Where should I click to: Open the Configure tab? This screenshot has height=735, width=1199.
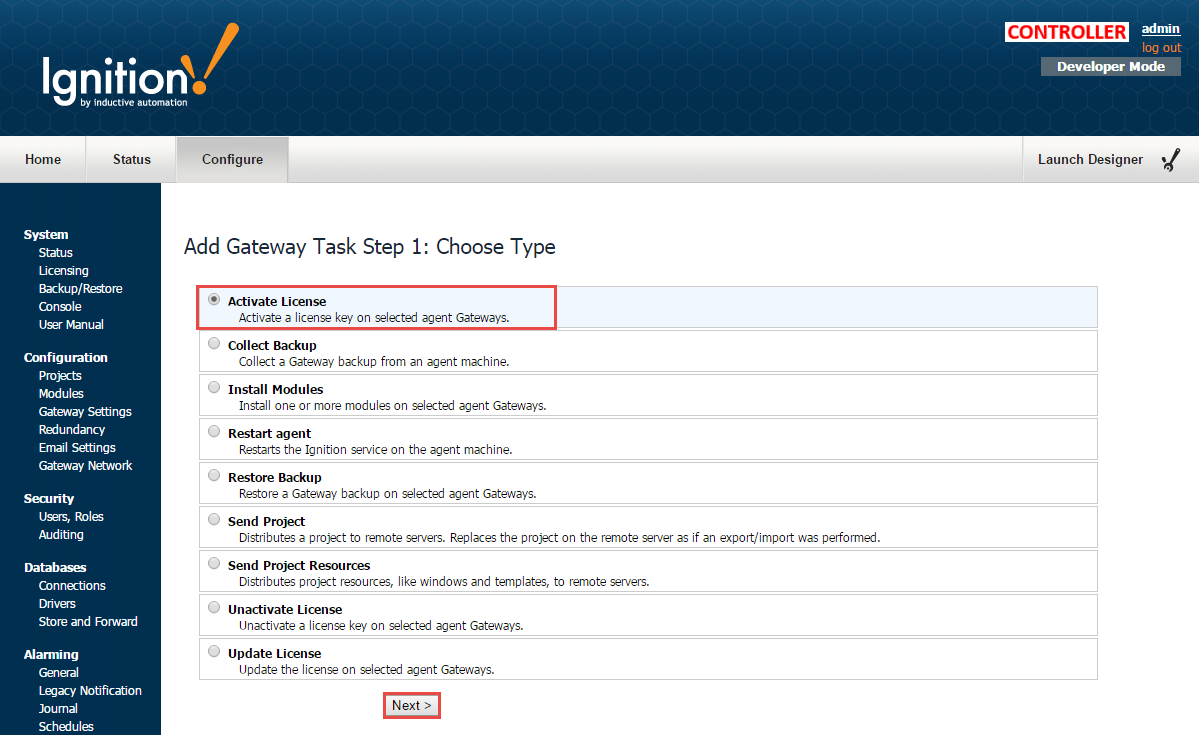[x=232, y=159]
